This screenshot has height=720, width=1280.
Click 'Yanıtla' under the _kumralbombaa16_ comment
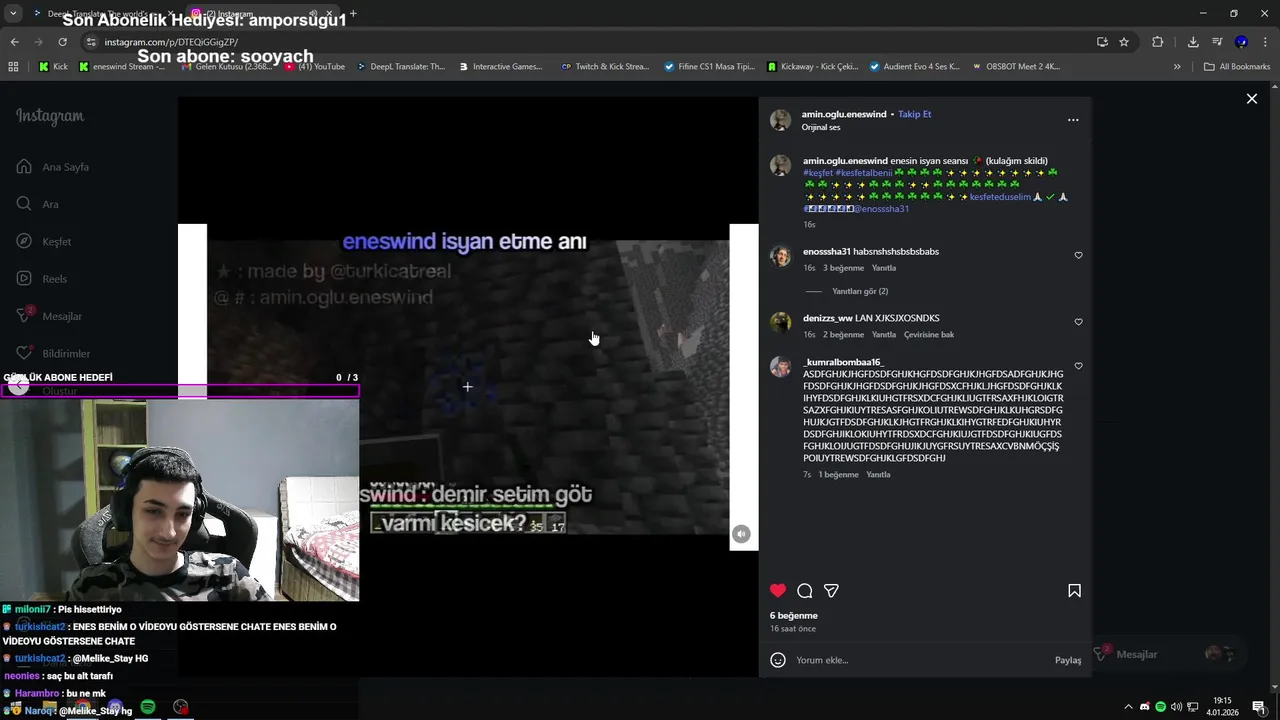[x=878, y=475]
